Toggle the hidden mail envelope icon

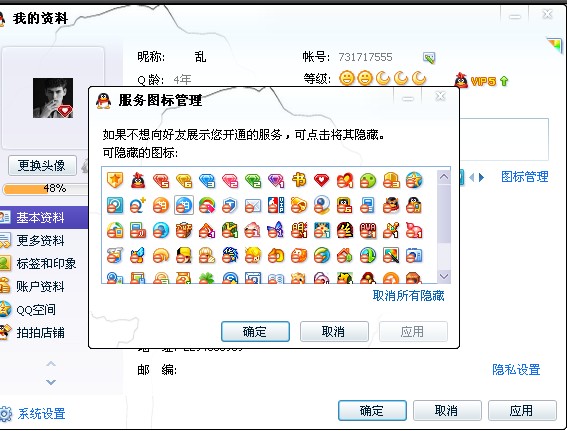coord(253,205)
